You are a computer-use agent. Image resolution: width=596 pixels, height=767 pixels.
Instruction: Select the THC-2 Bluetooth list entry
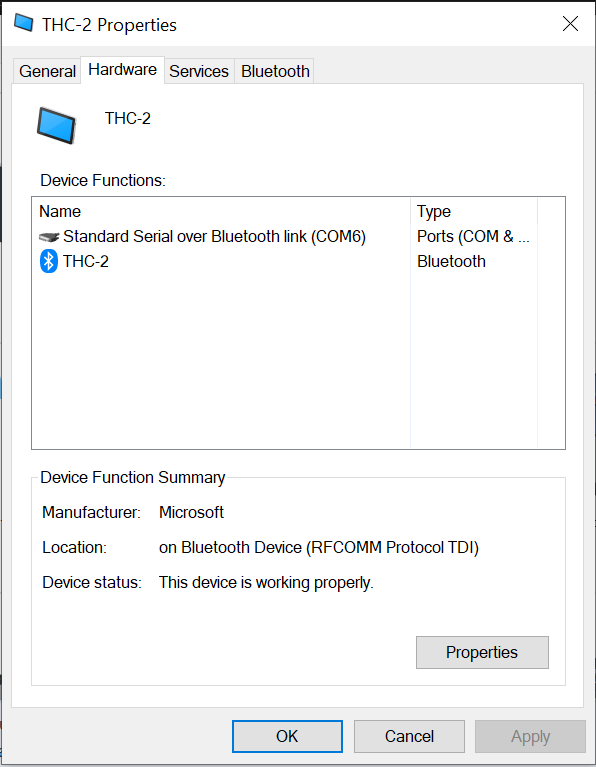point(86,261)
